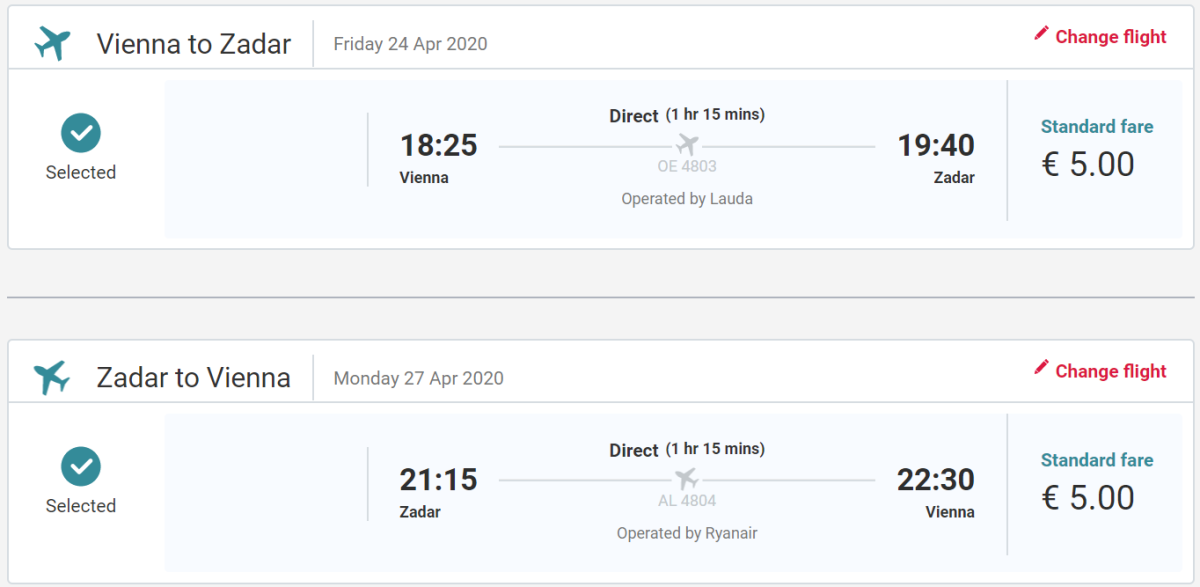
Task: Toggle the Selected checkmark for the Zadar to Vienna flight
Action: [x=81, y=467]
